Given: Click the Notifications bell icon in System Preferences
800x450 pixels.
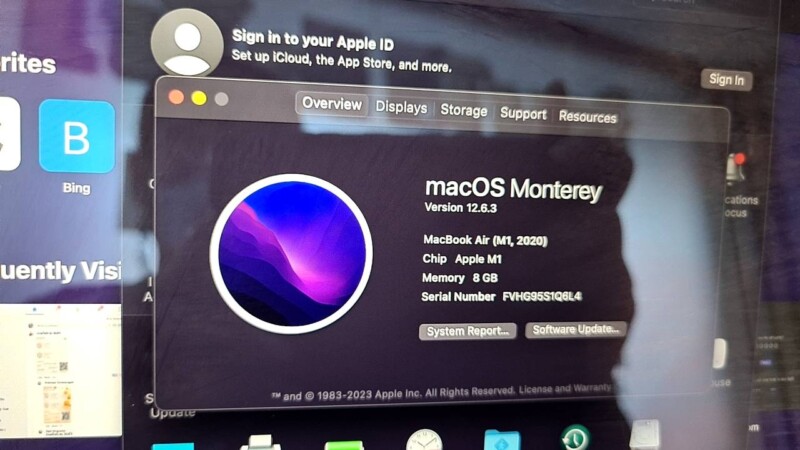Looking at the screenshot, I should pos(736,168).
